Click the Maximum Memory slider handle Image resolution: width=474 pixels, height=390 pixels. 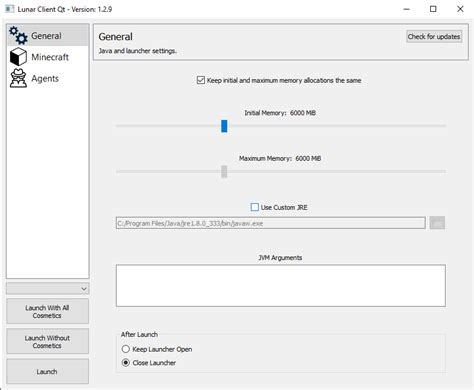(x=224, y=172)
